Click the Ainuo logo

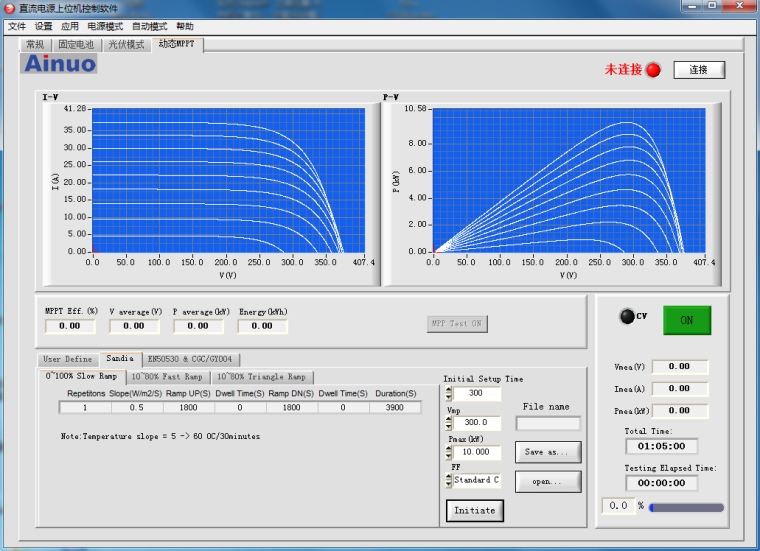(x=60, y=64)
